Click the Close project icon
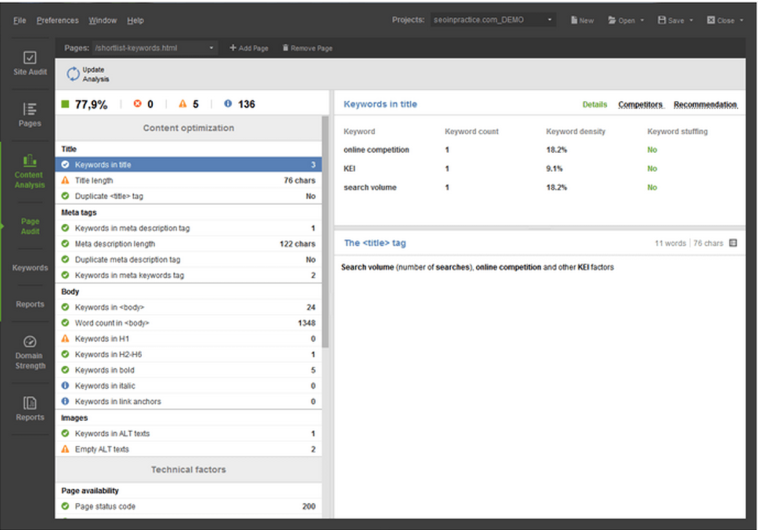The width and height of the screenshot is (760, 530). click(711, 20)
